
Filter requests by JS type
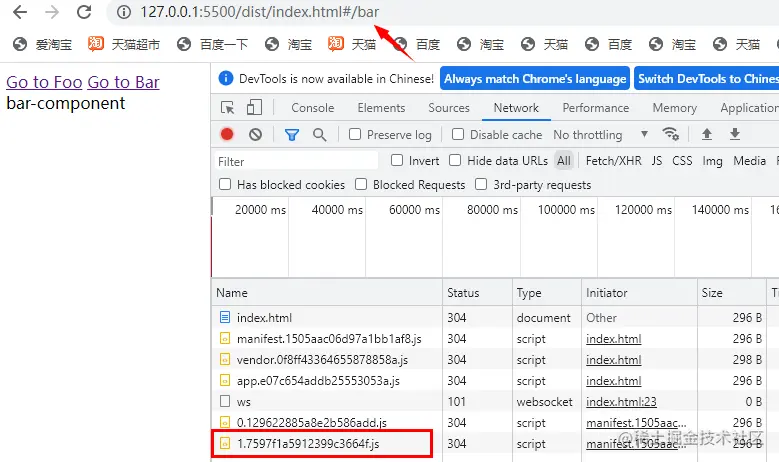click(x=657, y=161)
